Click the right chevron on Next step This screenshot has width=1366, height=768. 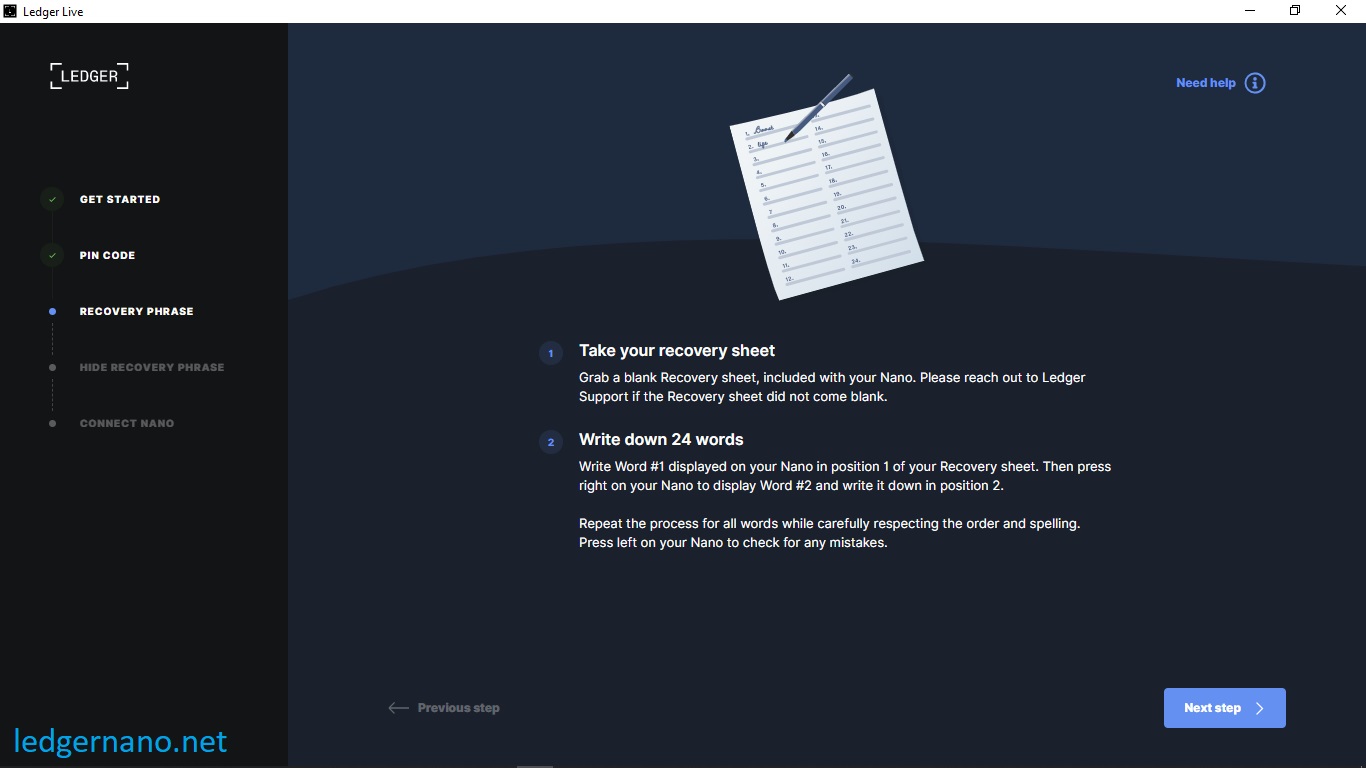pyautogui.click(x=1260, y=708)
